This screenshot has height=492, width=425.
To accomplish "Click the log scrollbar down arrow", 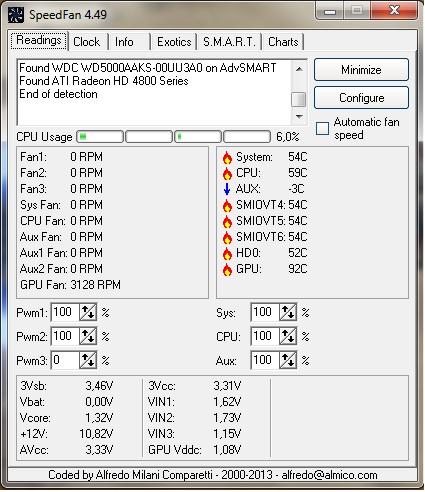I will pyautogui.click(x=299, y=117).
